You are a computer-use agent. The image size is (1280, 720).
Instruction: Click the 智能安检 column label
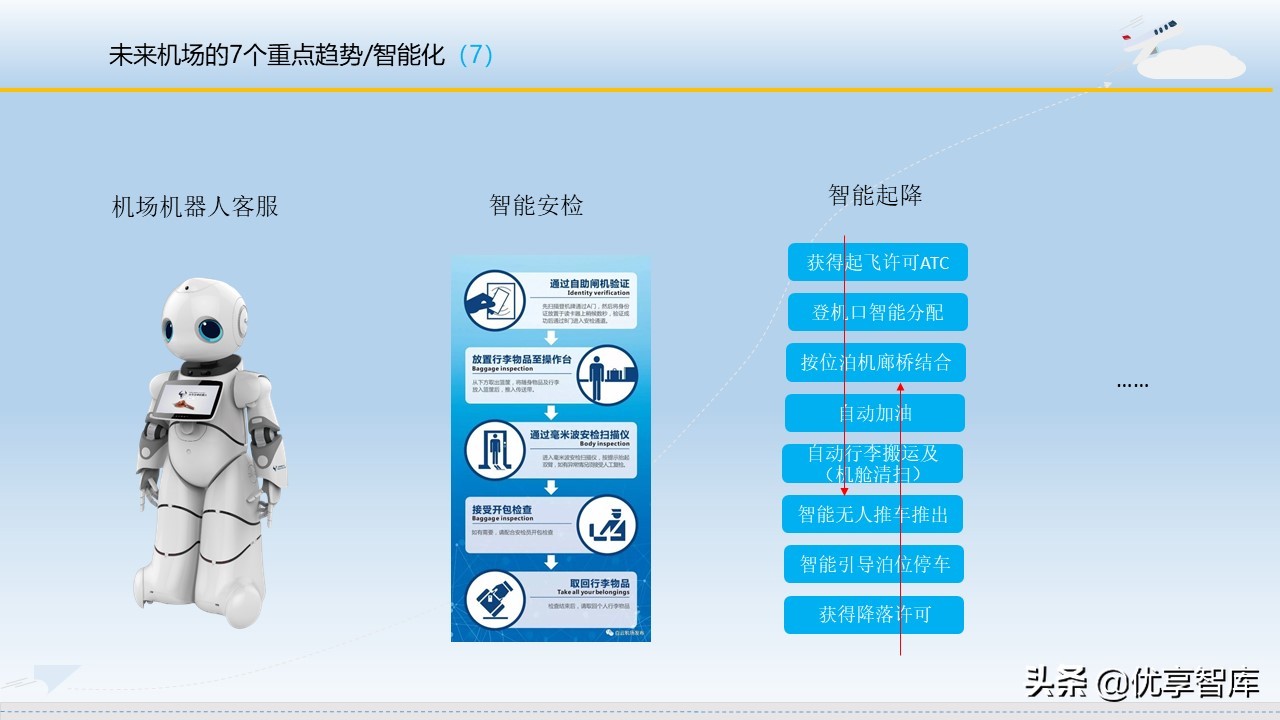tap(536, 207)
